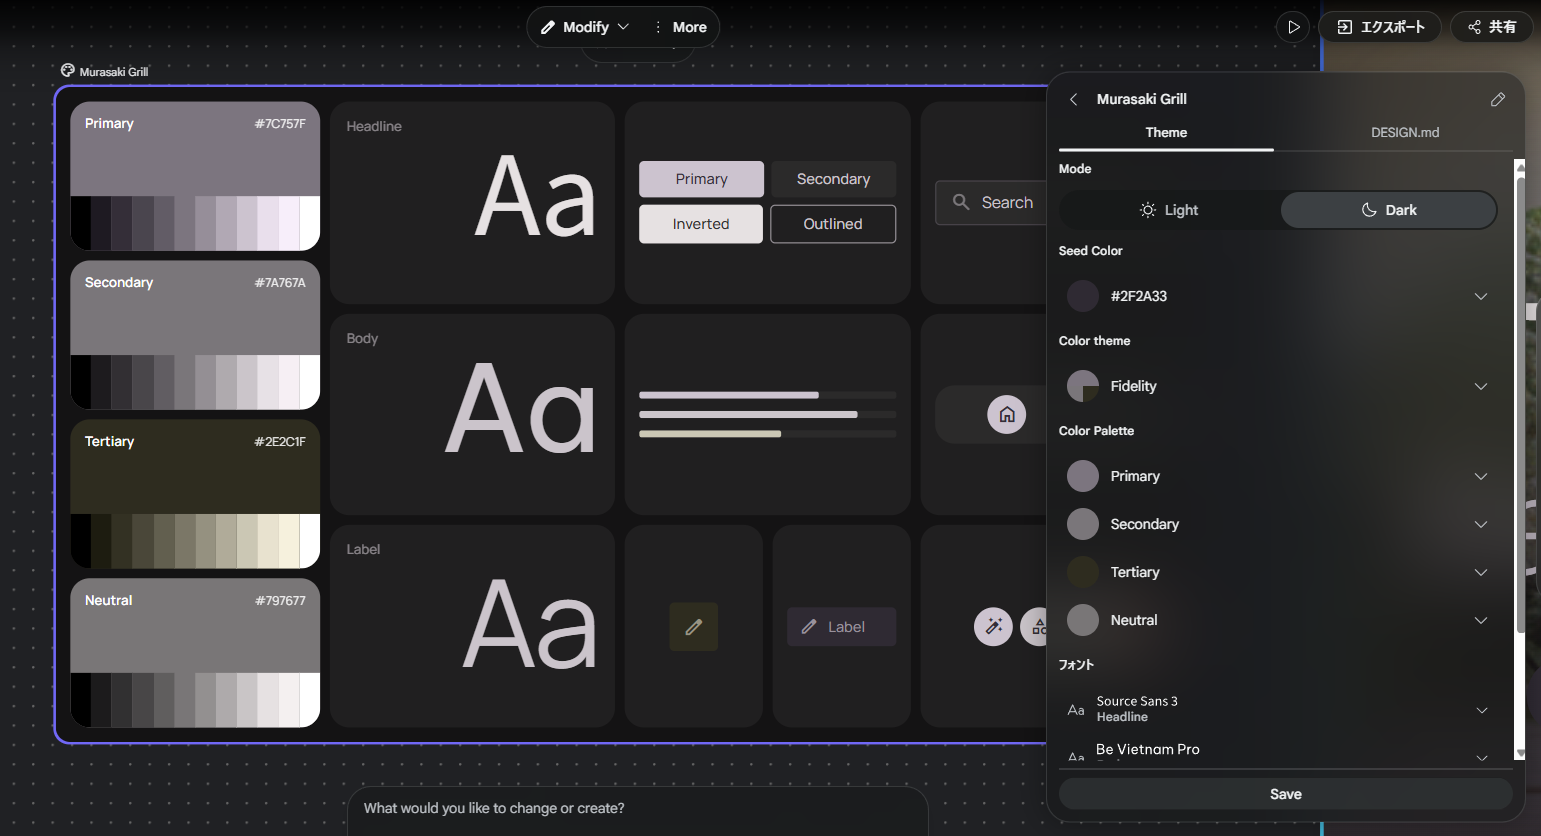
Task: Click the dark pencil icon tile
Action: (693, 627)
